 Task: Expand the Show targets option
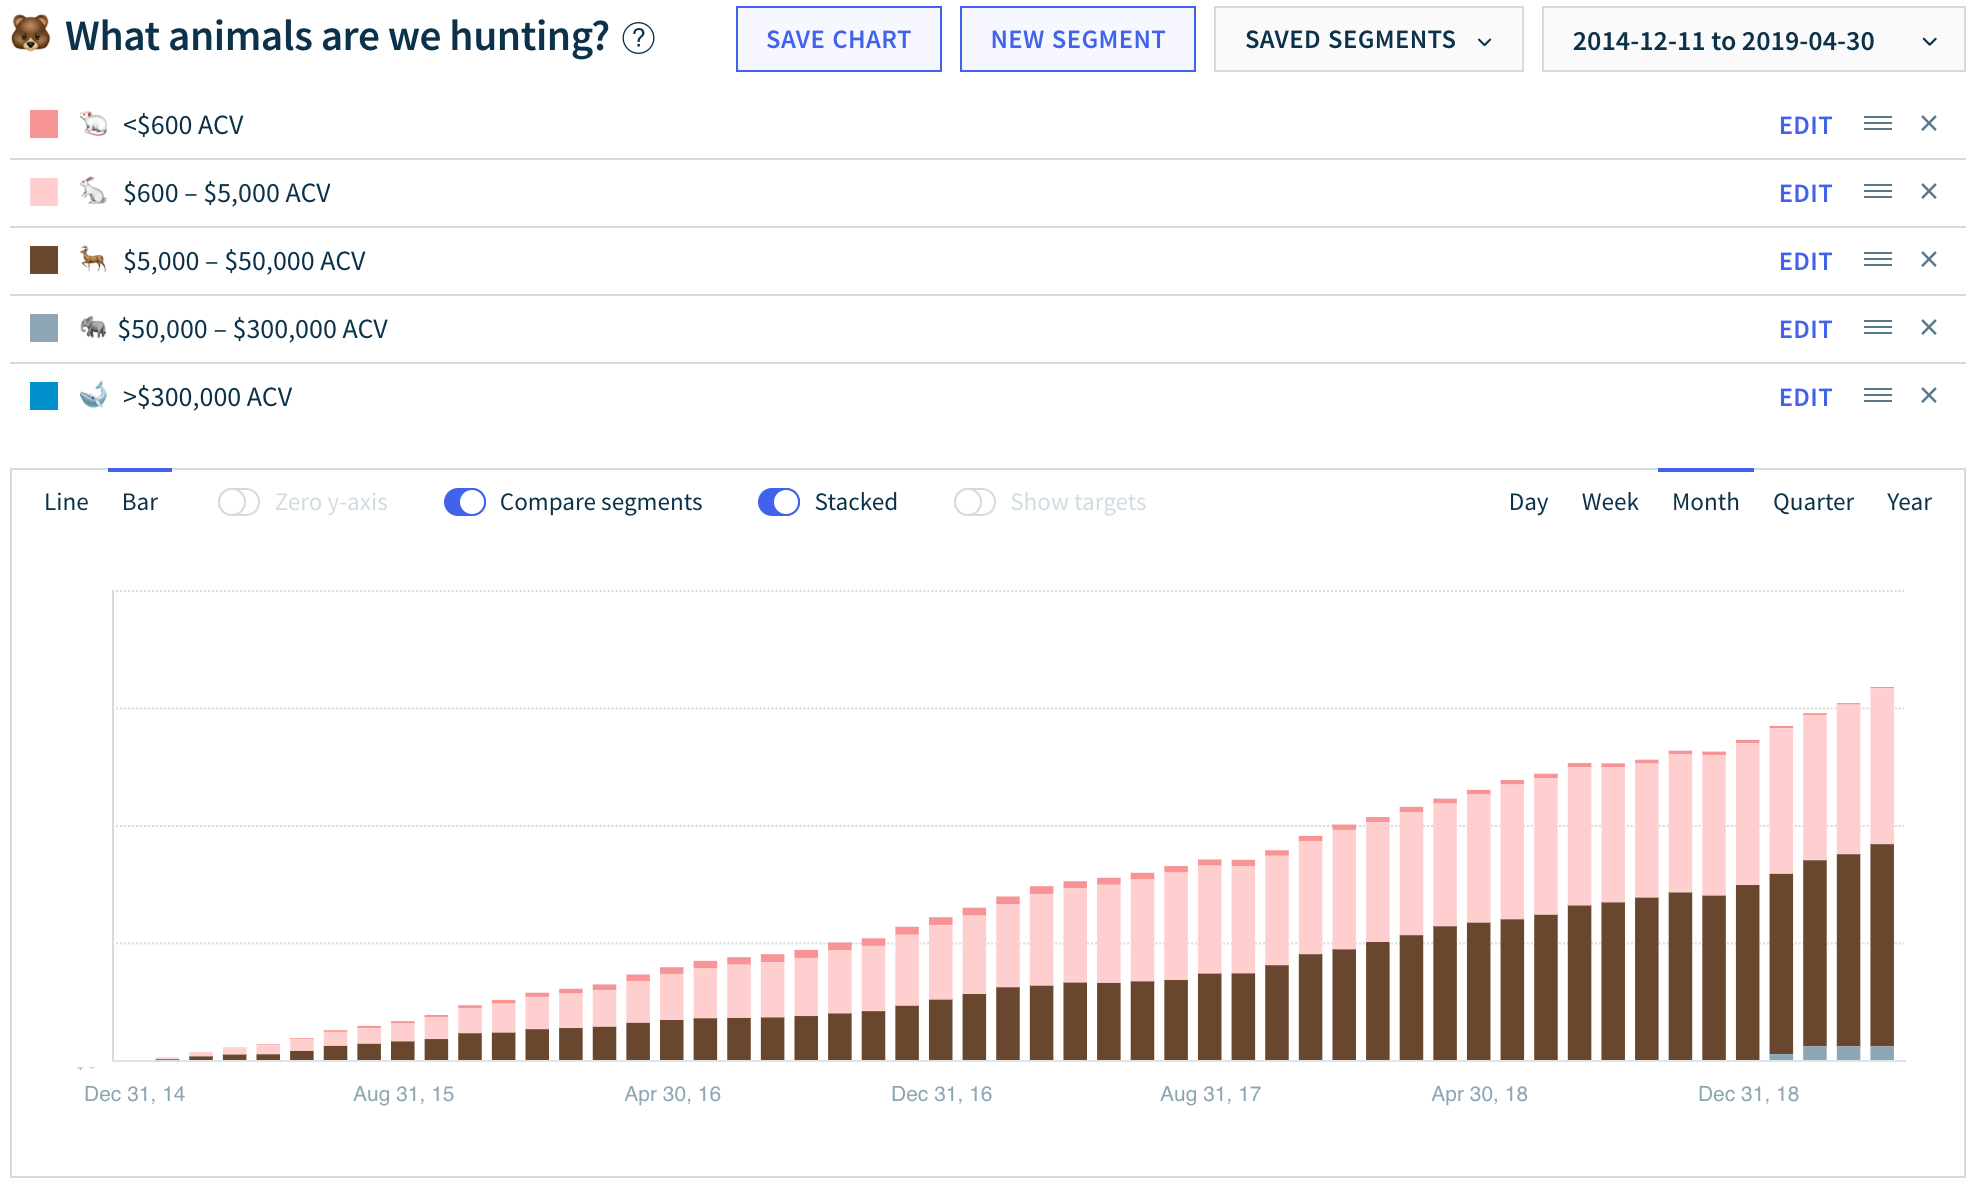(x=975, y=501)
